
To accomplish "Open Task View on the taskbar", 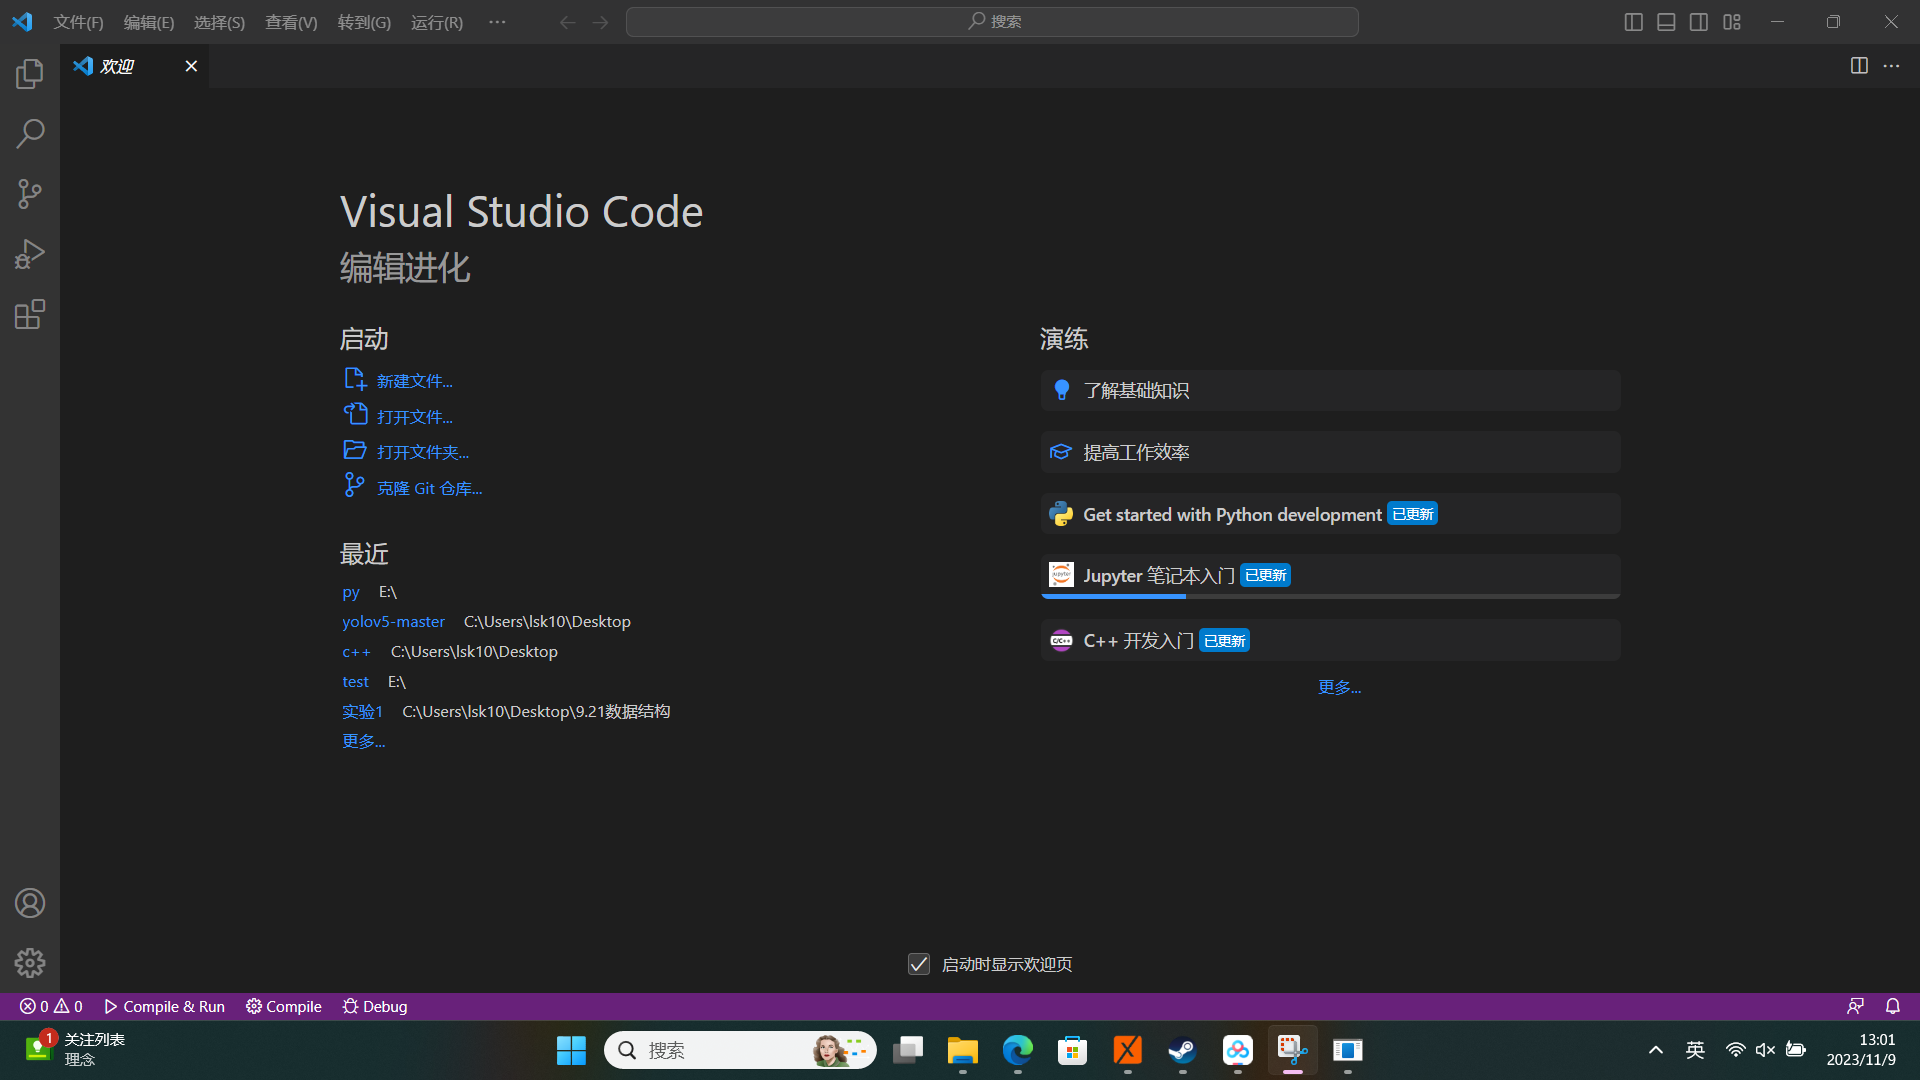I will coord(908,1050).
